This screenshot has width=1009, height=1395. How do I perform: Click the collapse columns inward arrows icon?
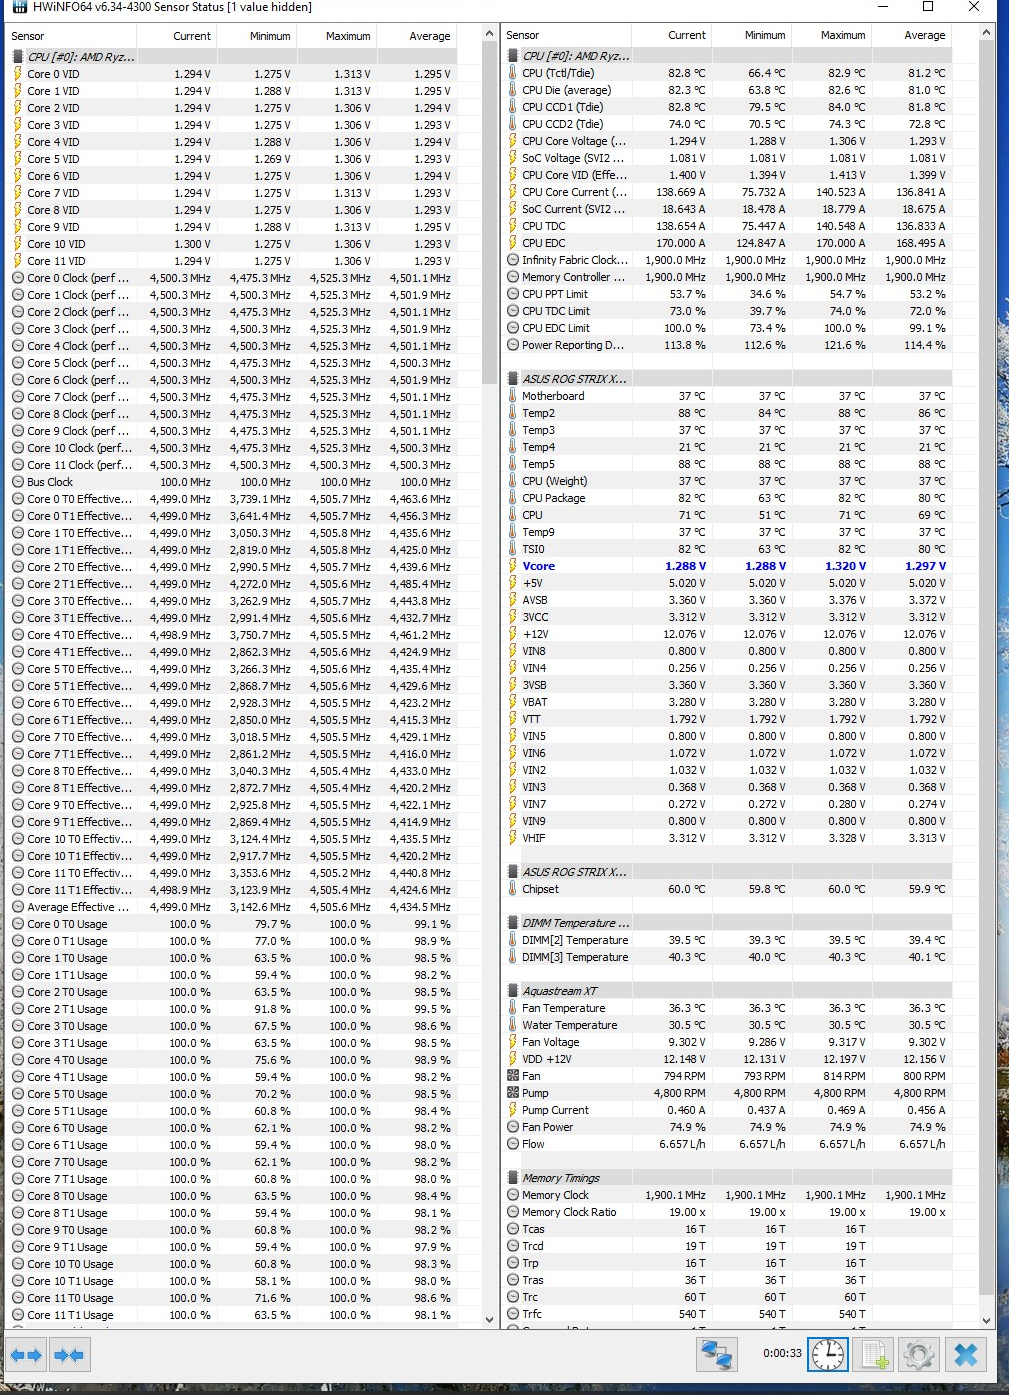coord(69,1356)
